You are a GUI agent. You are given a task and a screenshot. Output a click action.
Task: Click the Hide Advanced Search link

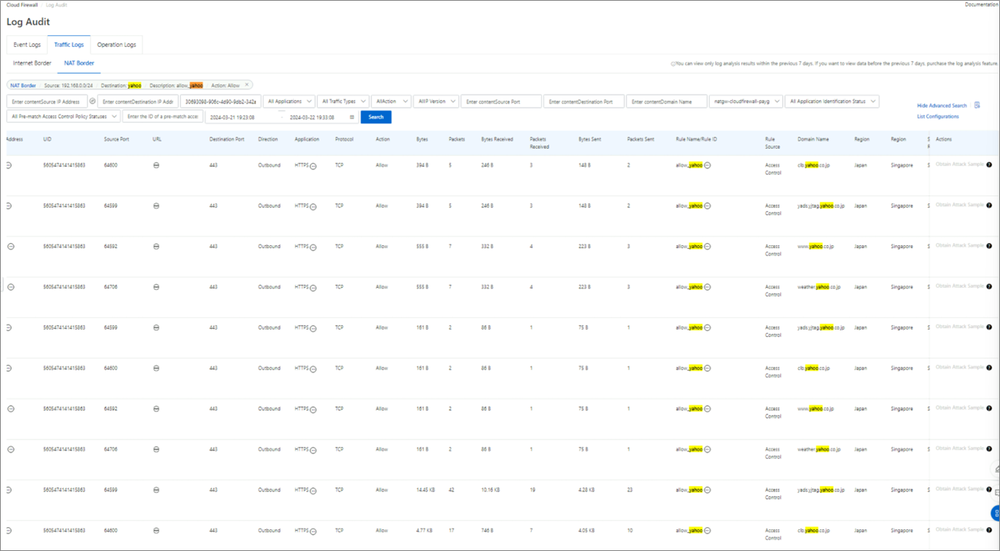941,105
